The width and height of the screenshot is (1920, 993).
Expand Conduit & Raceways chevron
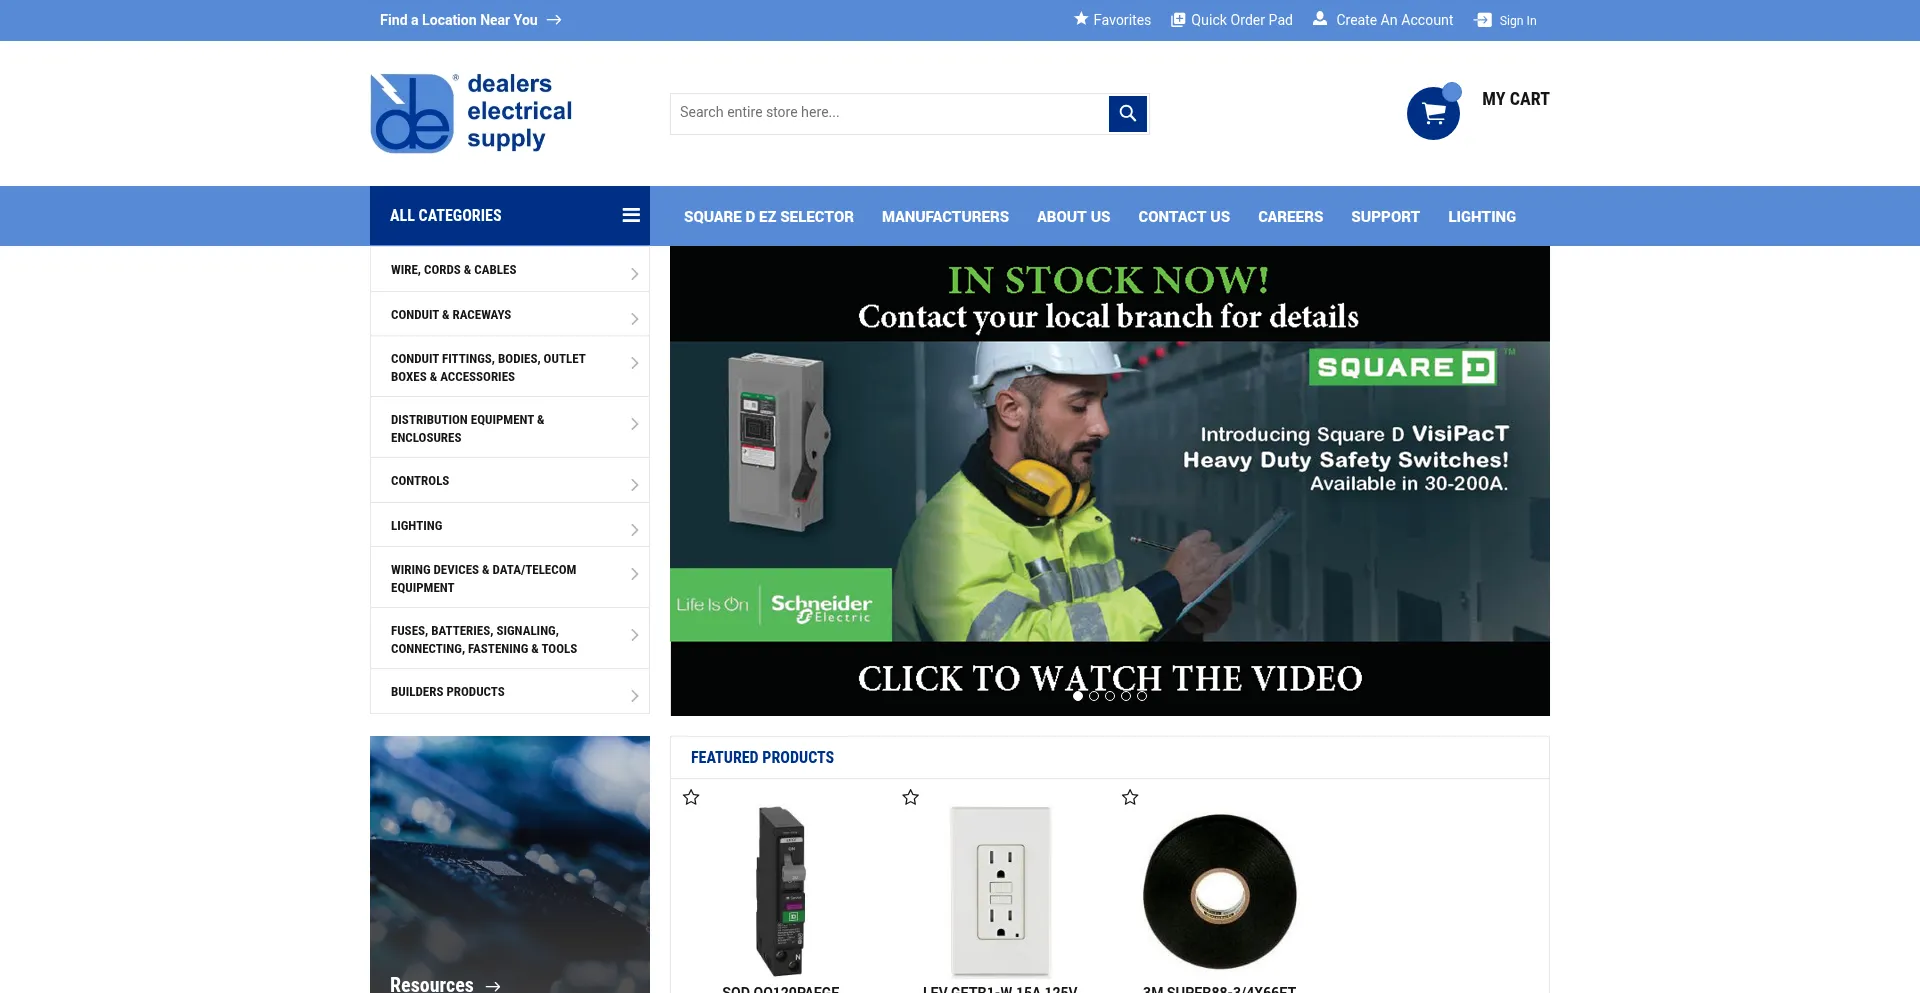click(634, 319)
